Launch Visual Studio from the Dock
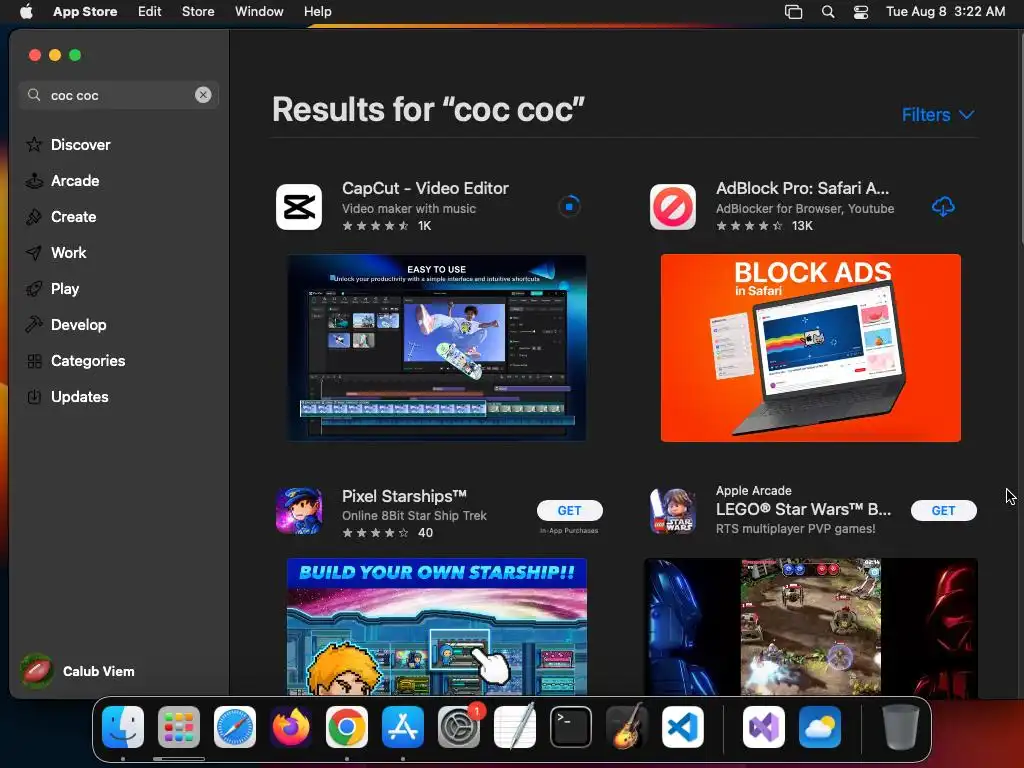The image size is (1024, 768). [x=764, y=727]
